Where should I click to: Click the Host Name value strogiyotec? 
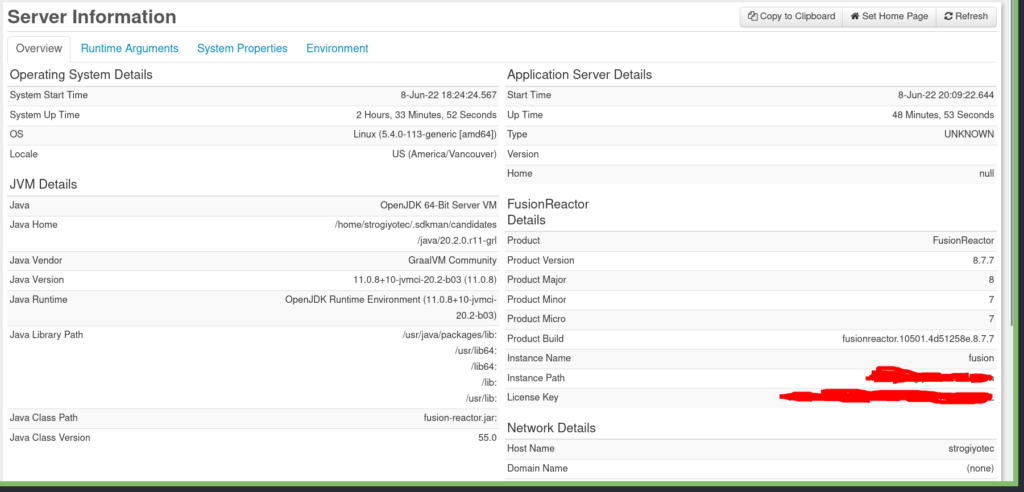point(969,448)
